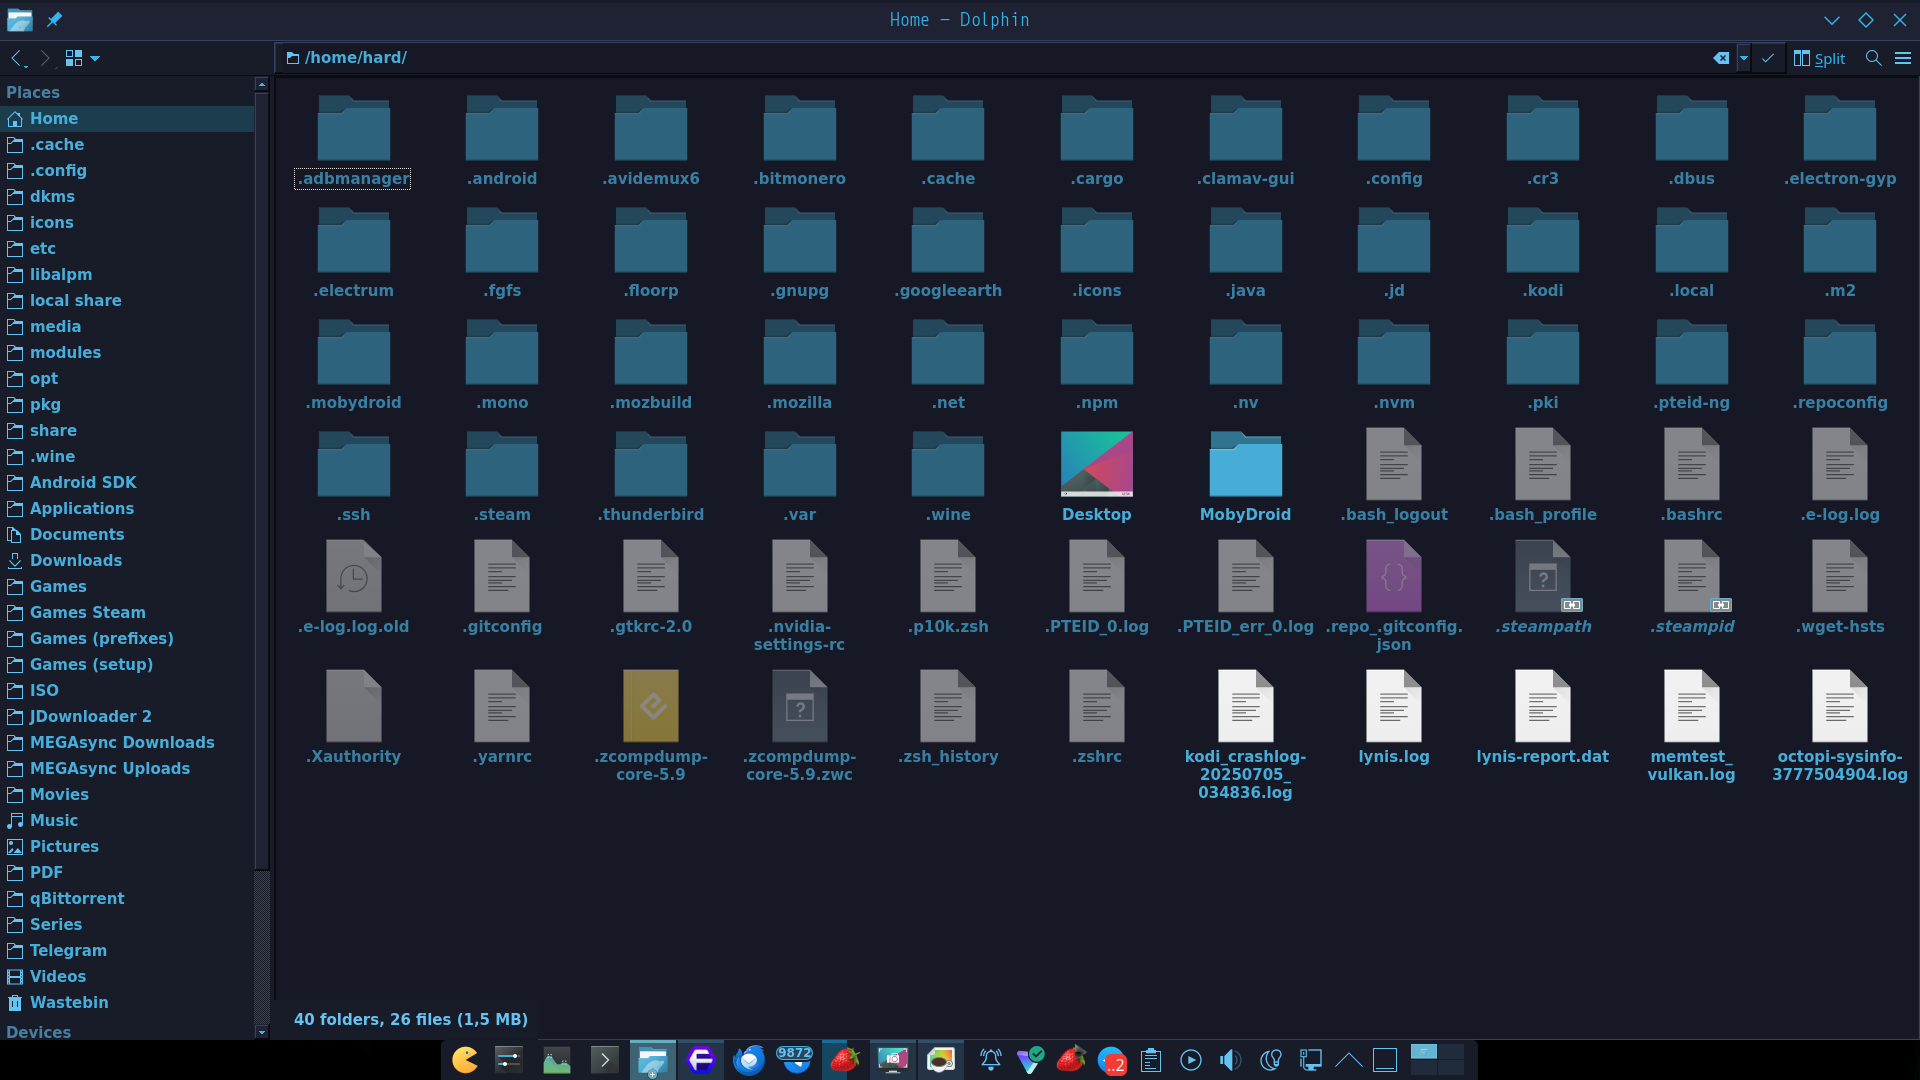Open the Desktop folder
Viewport: 1920px width, 1080px height.
tap(1096, 476)
